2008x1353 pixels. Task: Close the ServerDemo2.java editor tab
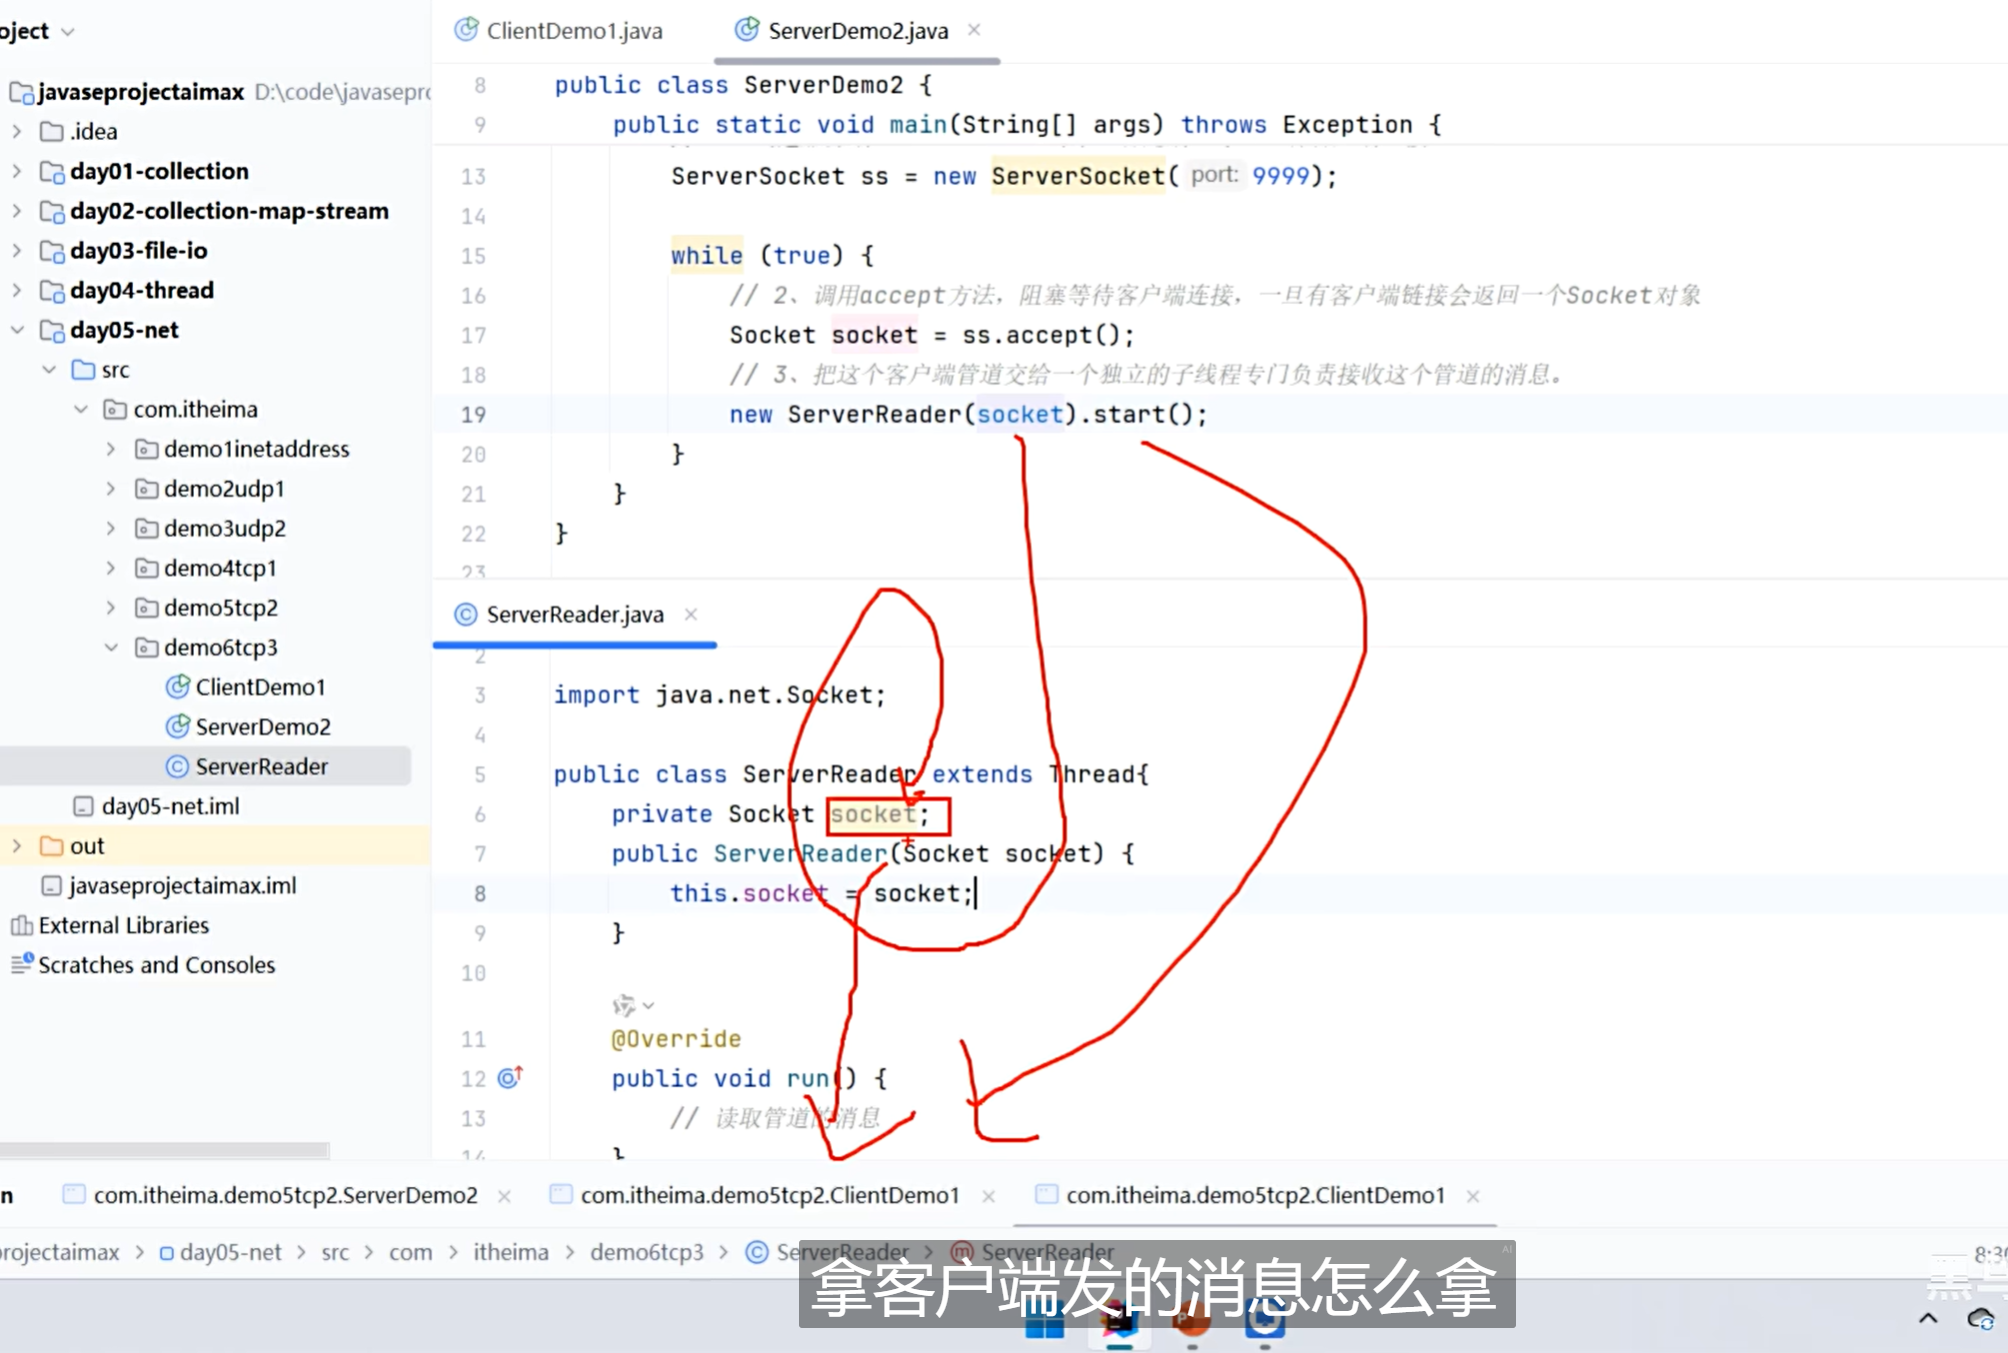point(974,30)
